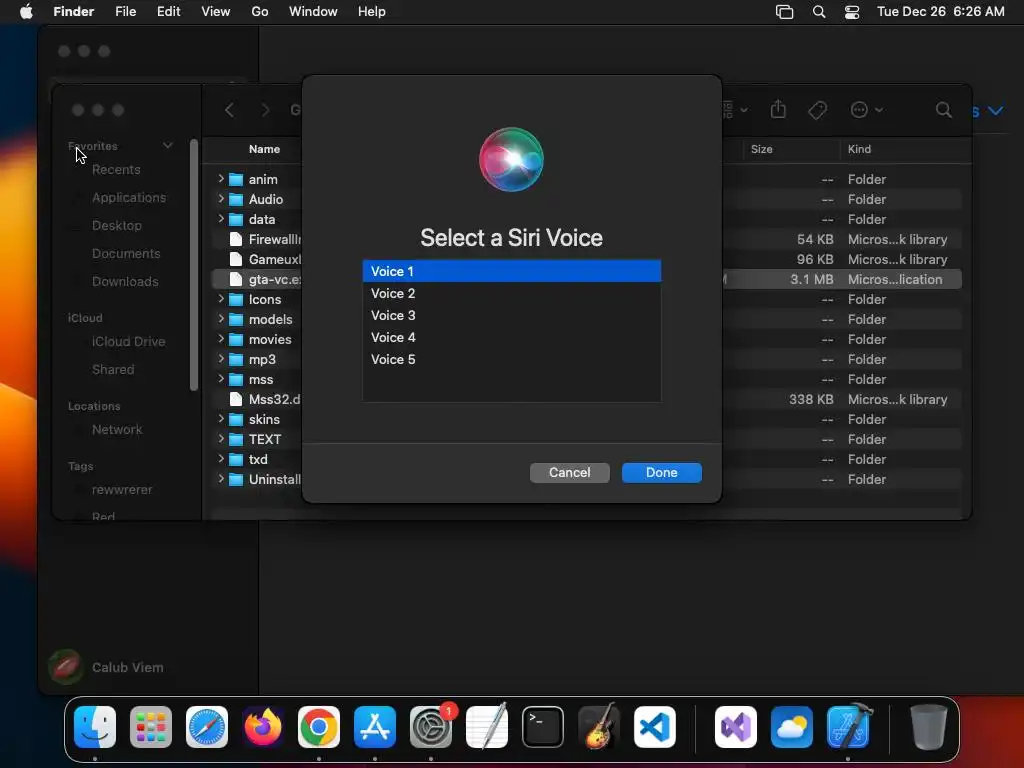
Task: Open Launchpad in the Dock
Action: click(151, 727)
